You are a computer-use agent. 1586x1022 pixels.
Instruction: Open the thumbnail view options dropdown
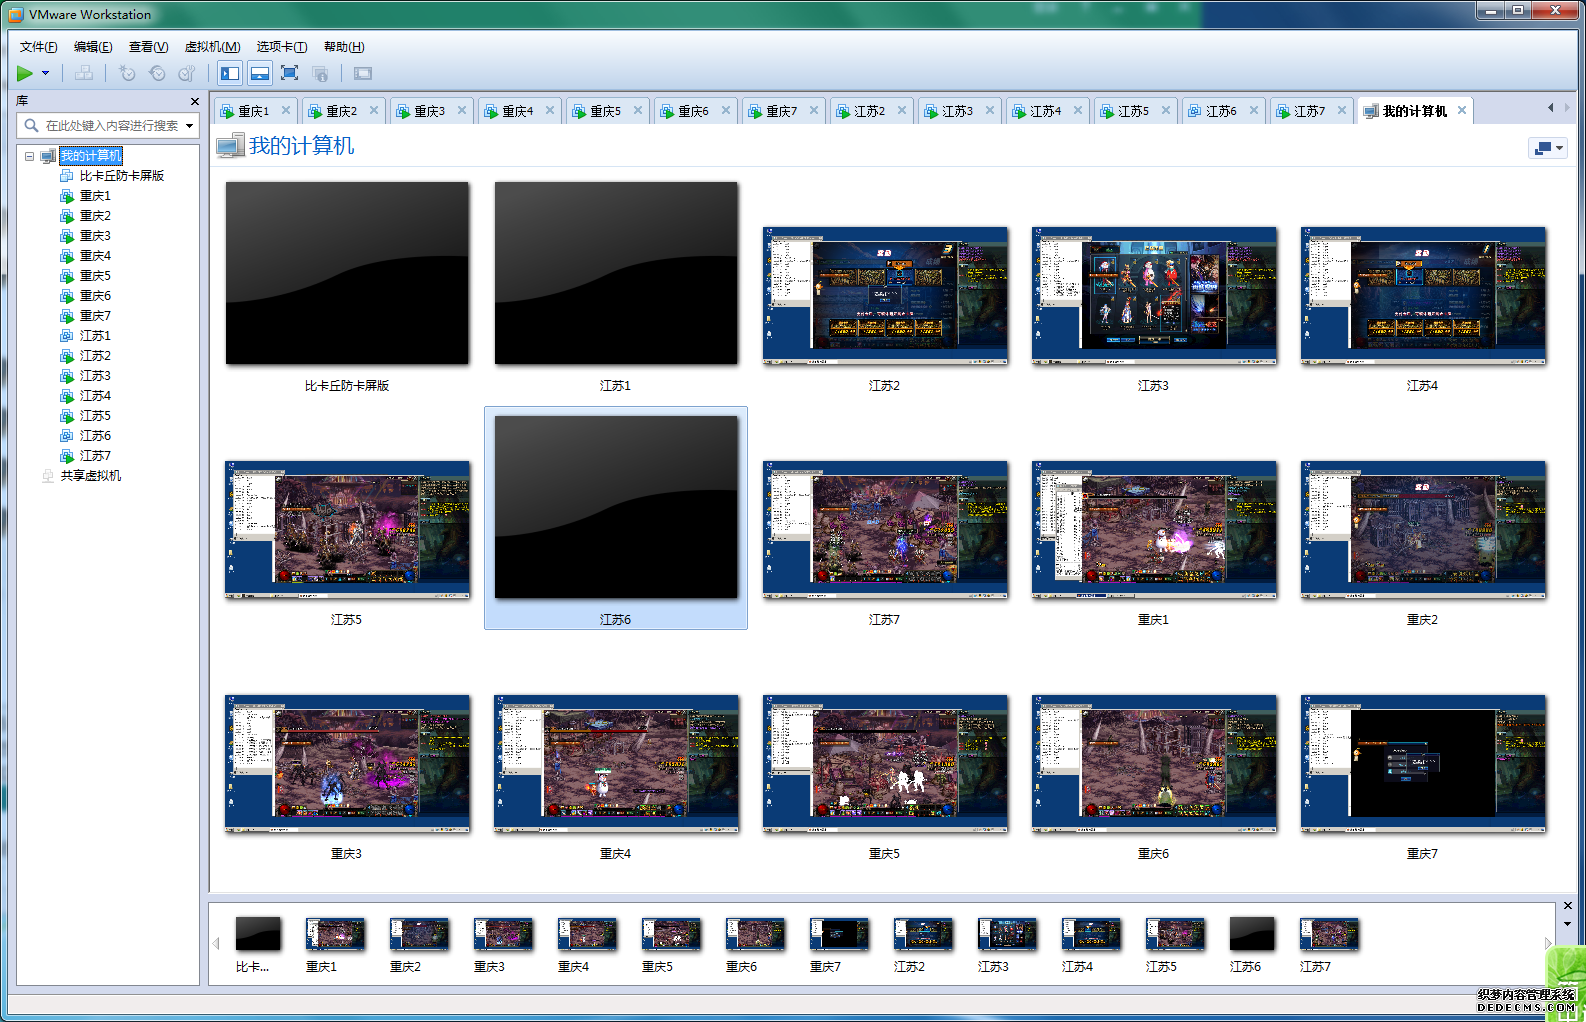pyautogui.click(x=1548, y=148)
